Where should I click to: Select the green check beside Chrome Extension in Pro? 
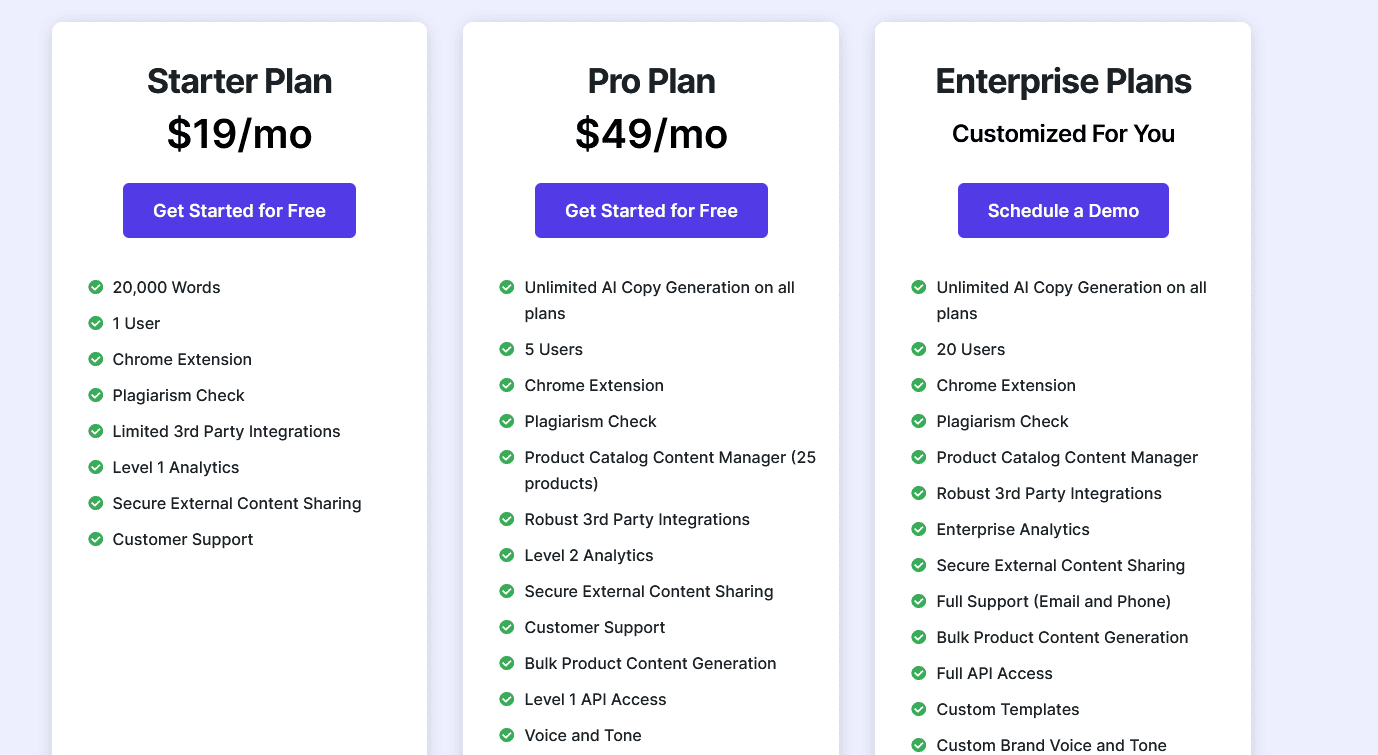(x=507, y=385)
